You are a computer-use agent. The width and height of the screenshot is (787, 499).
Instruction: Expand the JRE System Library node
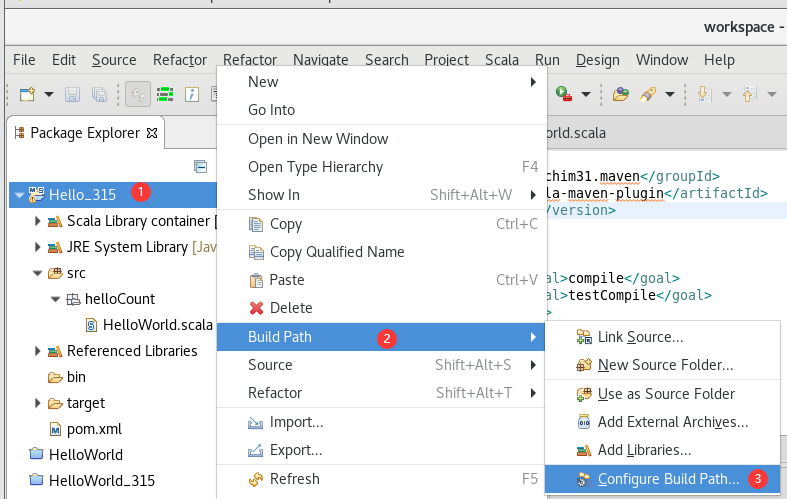(x=37, y=247)
